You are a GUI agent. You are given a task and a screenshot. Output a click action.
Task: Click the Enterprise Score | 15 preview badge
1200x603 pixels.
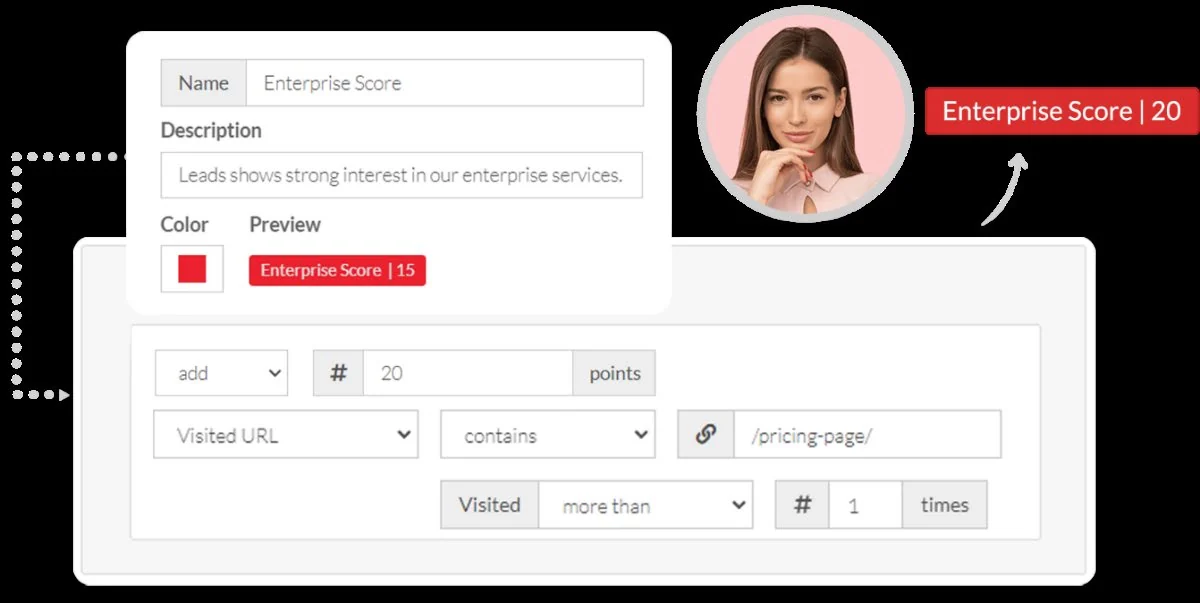click(x=337, y=270)
